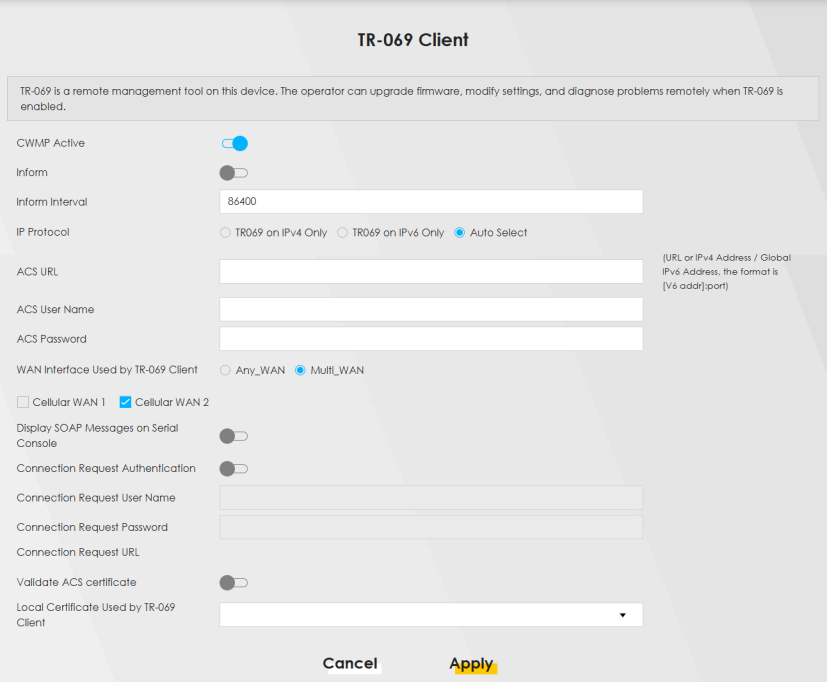This screenshot has height=682, width=827.
Task: Select Any_WAN interface radio button
Action: click(225, 370)
